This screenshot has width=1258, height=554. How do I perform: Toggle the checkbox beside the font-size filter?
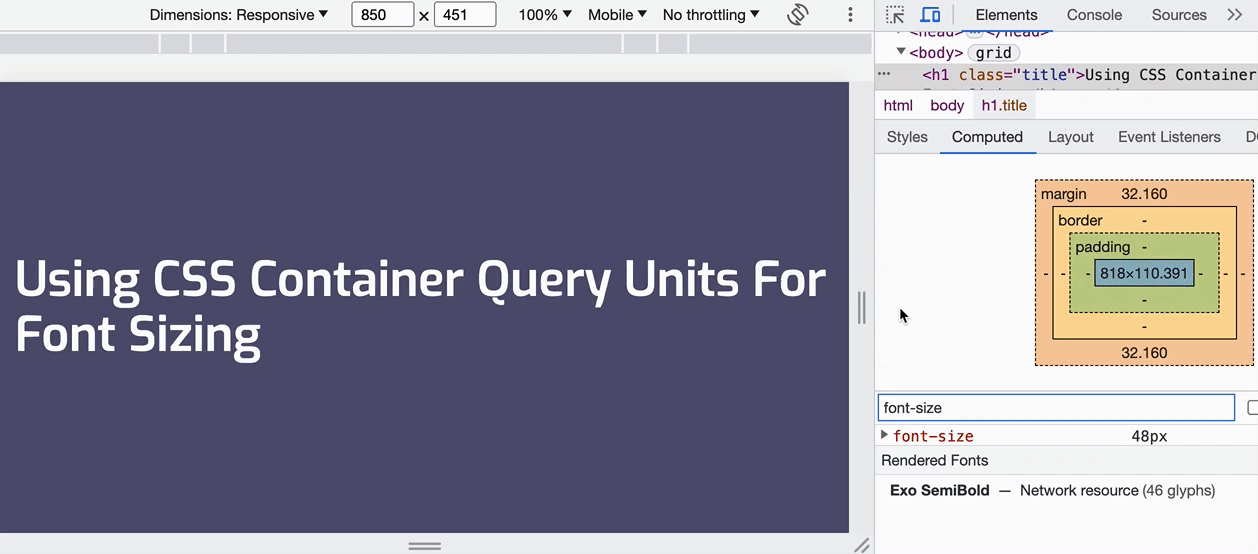click(1252, 407)
